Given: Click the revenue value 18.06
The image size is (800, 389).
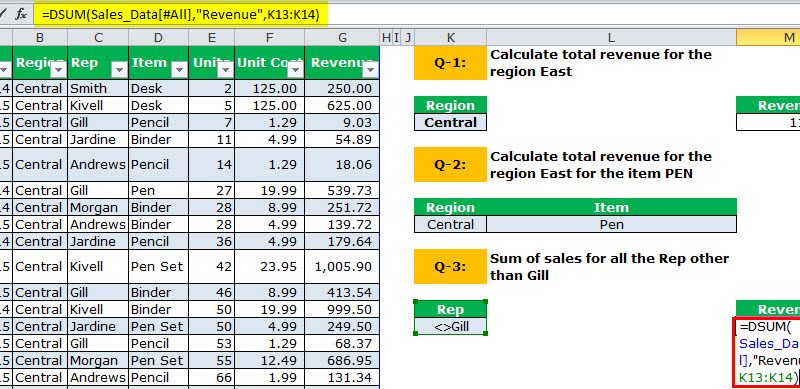Looking at the screenshot, I should 342,164.
